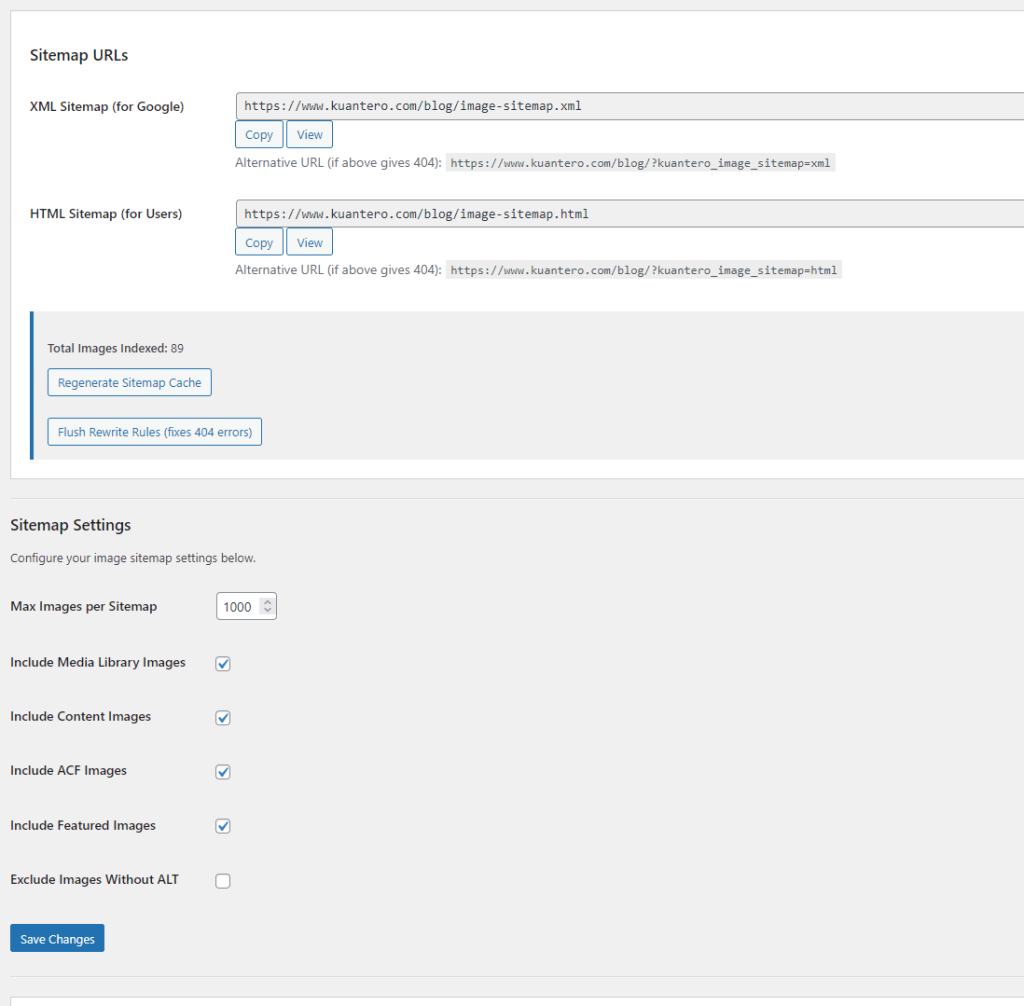View the XML sitemap in browser
1024x1006 pixels.
(x=309, y=133)
